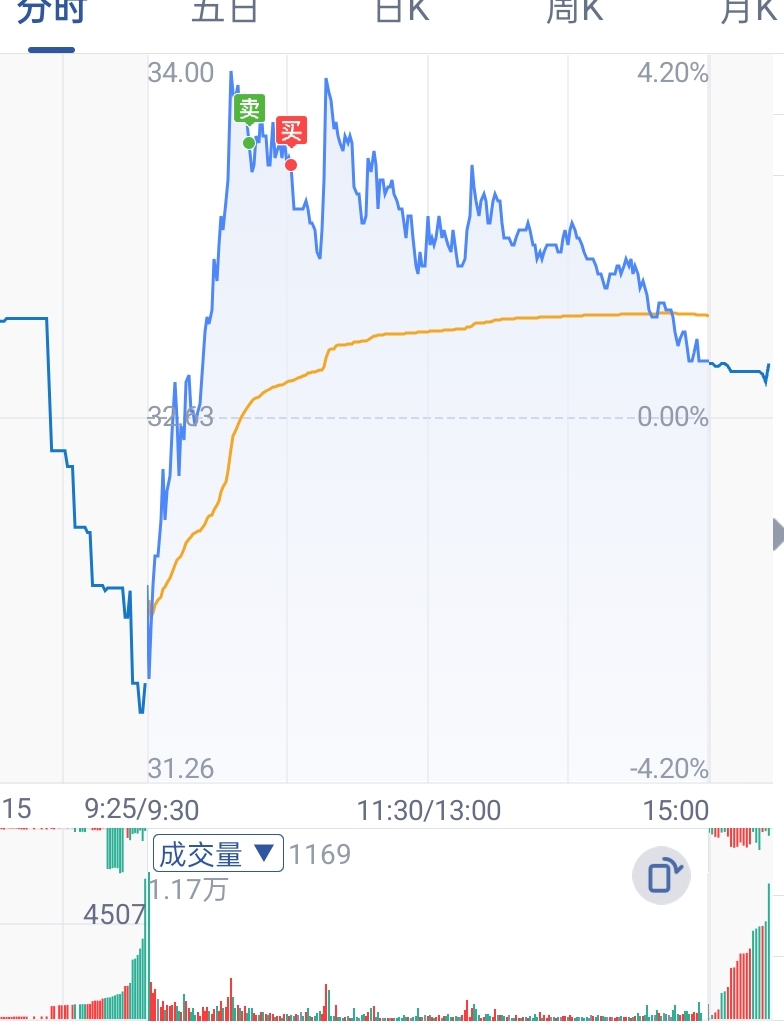Tap the red 买 buy marker
Viewport: 784px width, 1033px height.
(291, 131)
